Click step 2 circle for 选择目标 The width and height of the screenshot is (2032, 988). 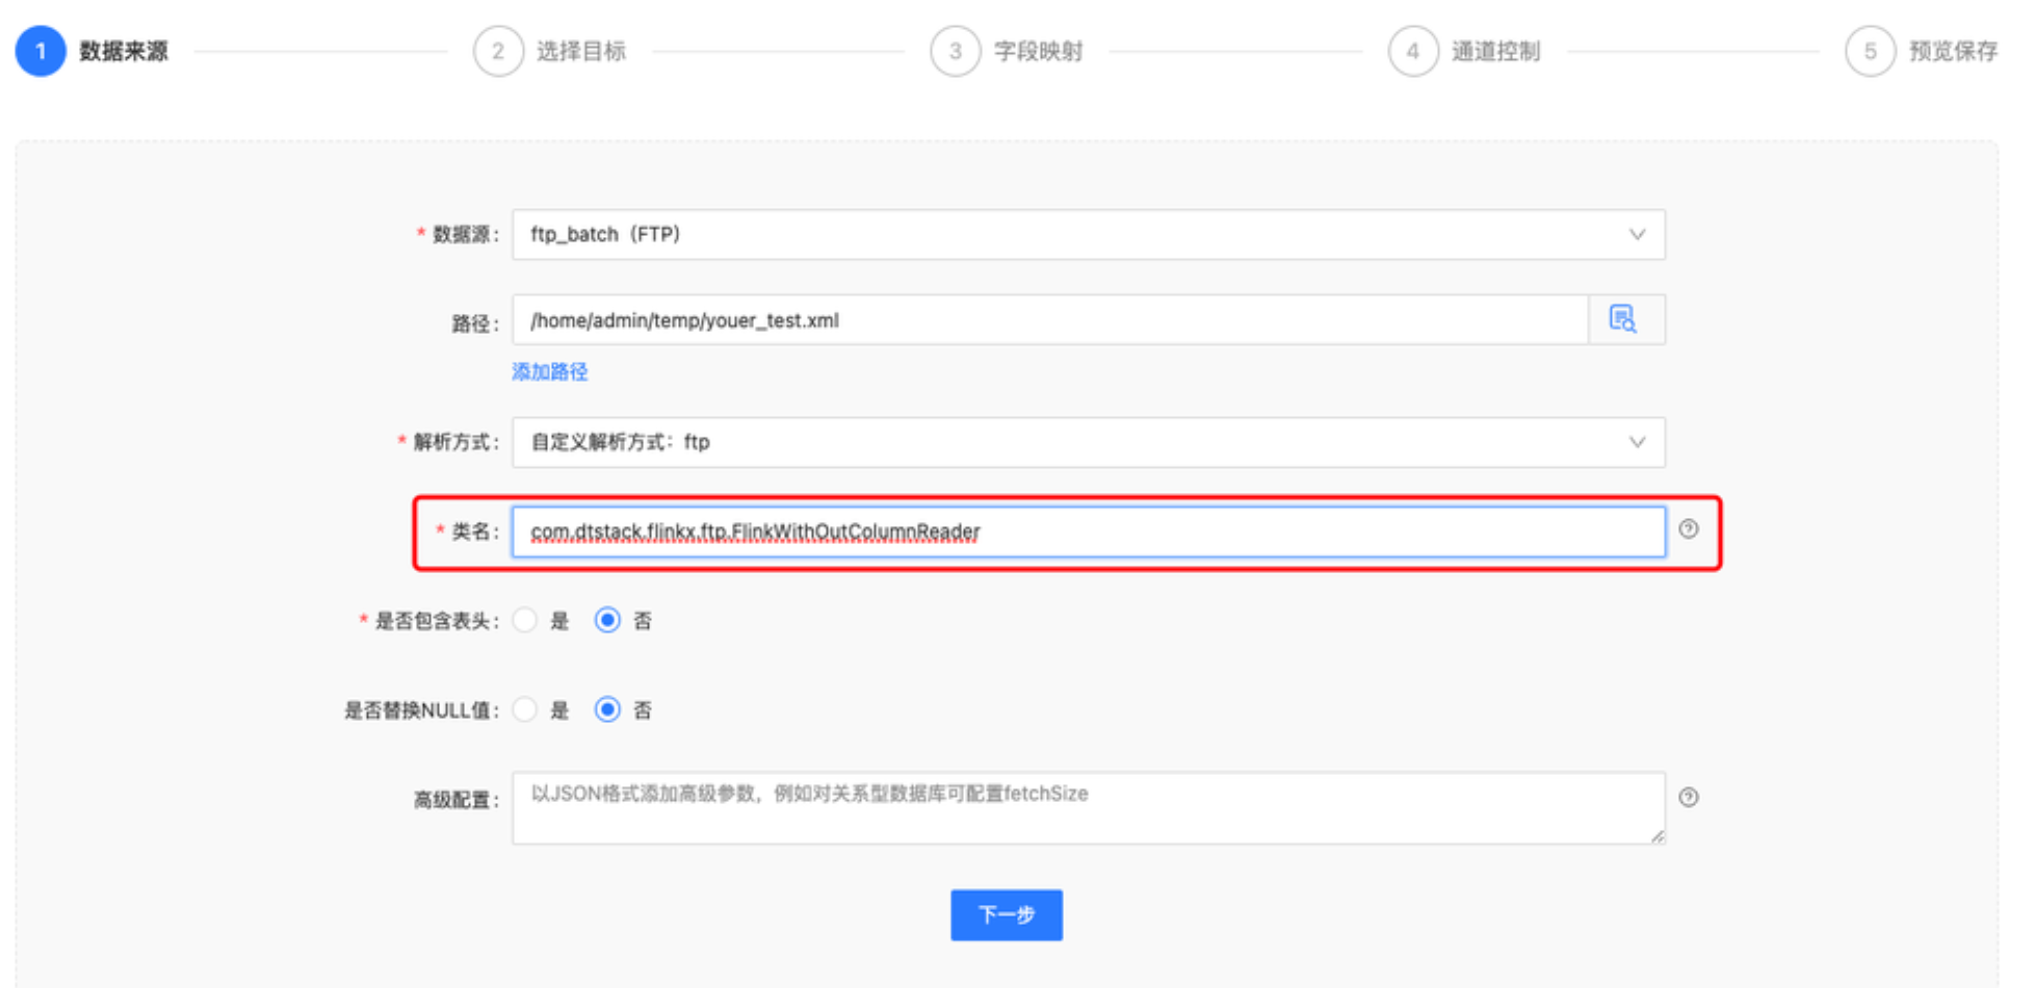coord(498,51)
